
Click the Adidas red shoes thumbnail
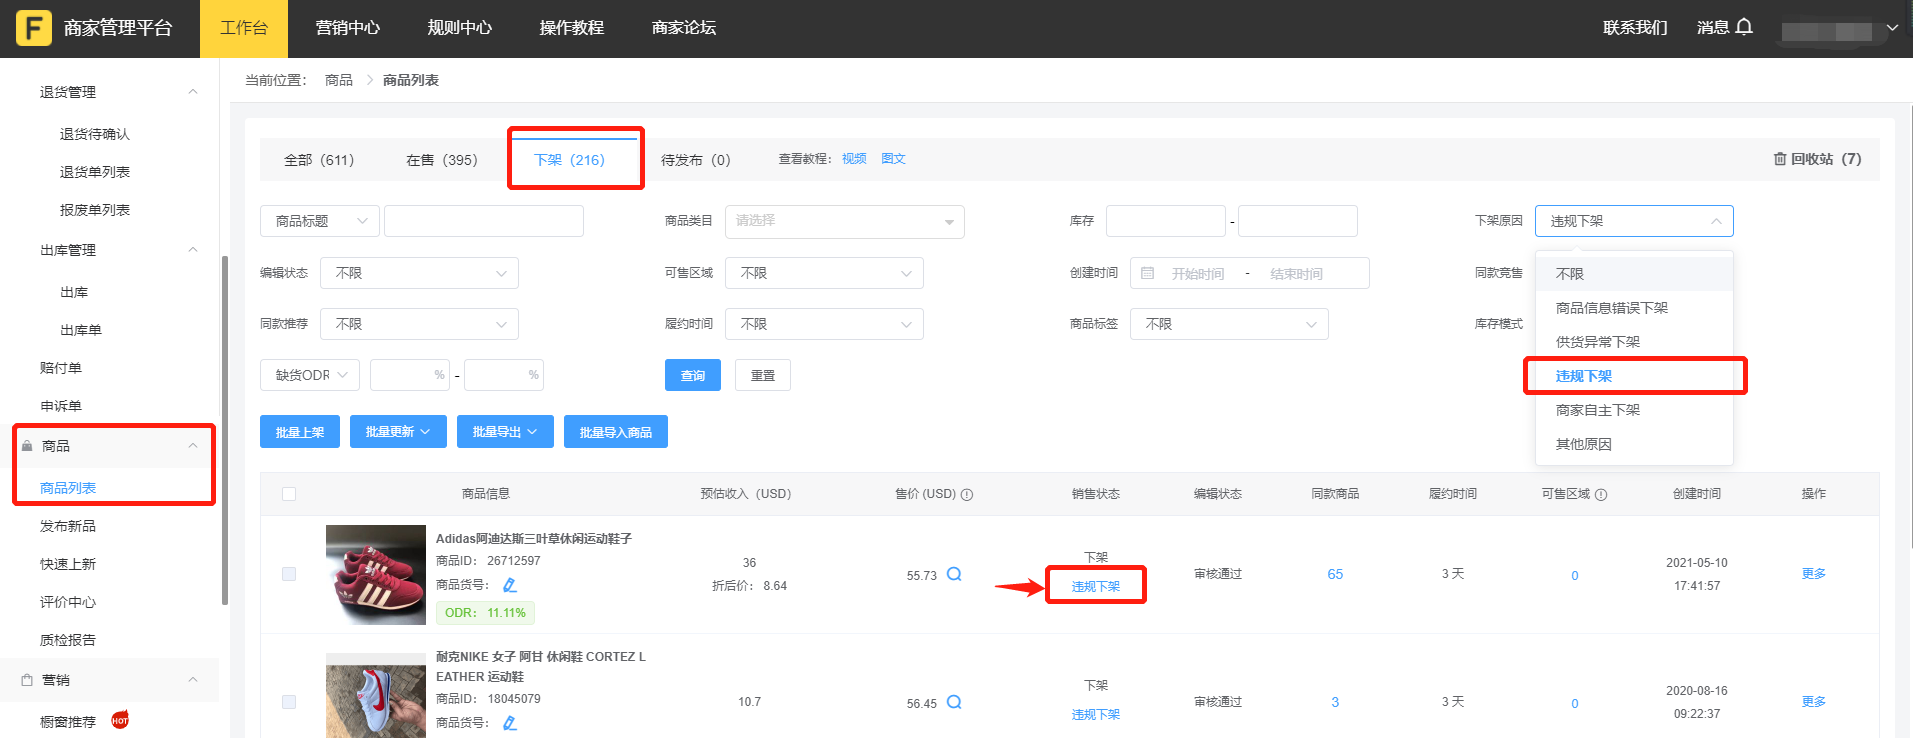[376, 574]
